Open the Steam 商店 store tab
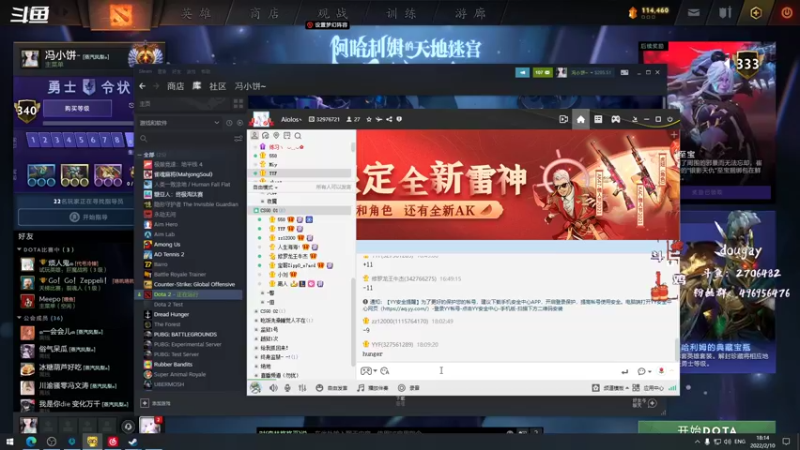The image size is (800, 450). pyautogui.click(x=175, y=86)
